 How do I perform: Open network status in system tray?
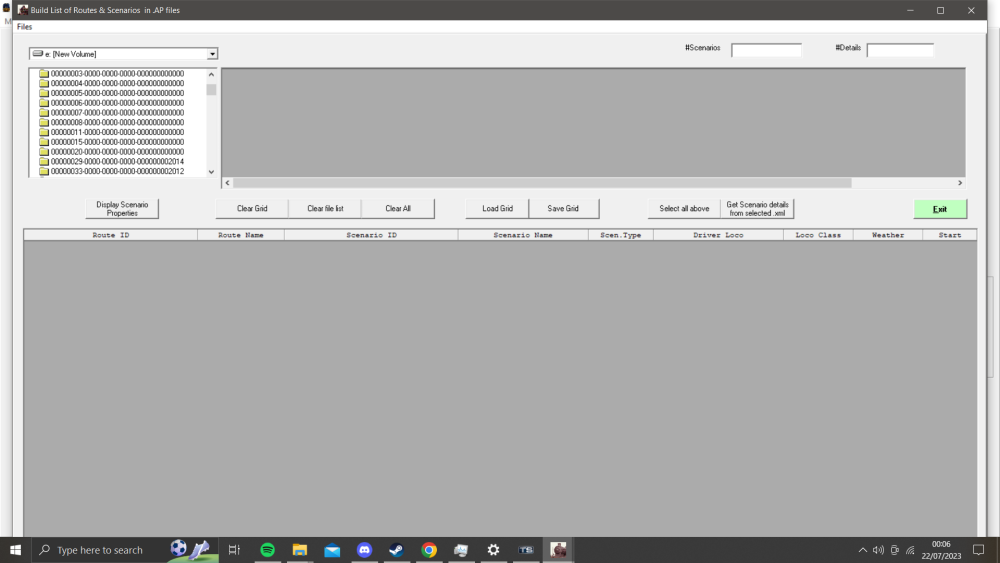[910, 550]
